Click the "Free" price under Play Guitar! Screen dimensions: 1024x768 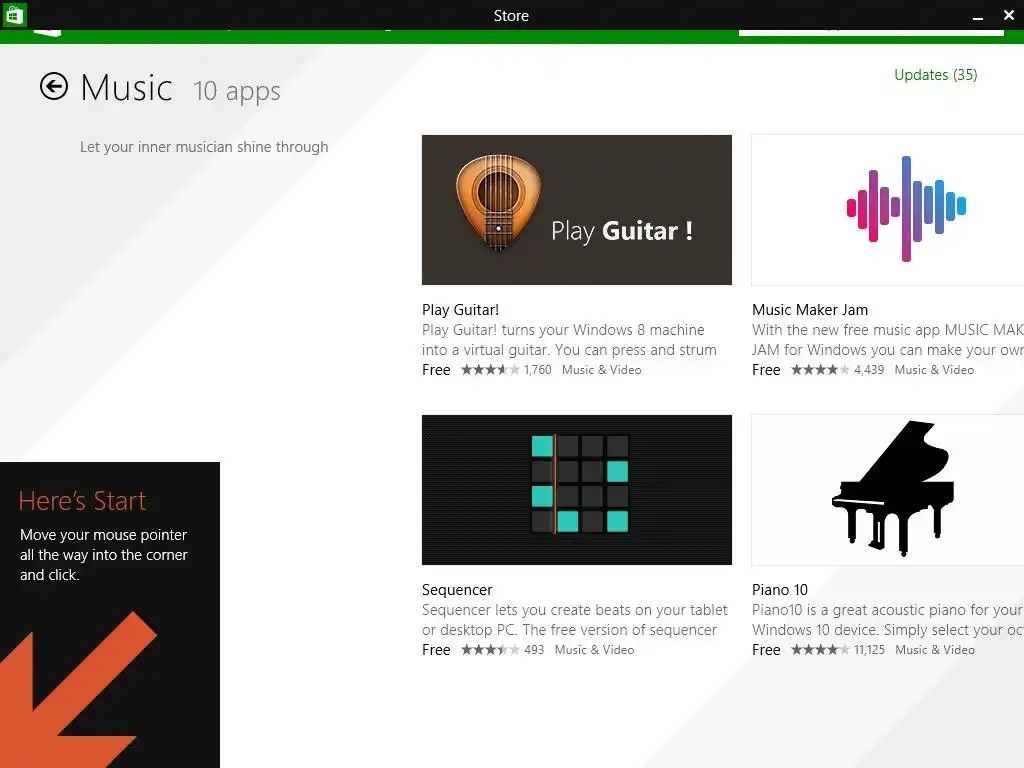click(436, 370)
